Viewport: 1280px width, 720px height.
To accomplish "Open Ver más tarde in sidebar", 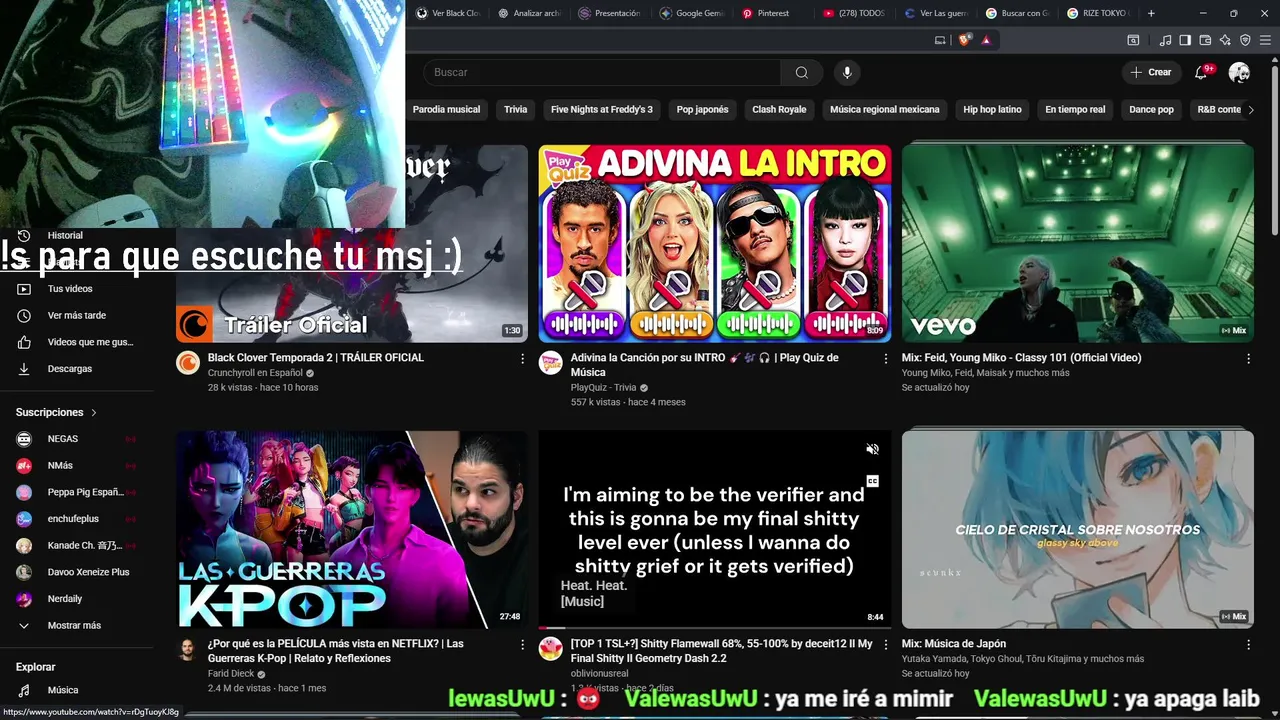I will point(77,315).
